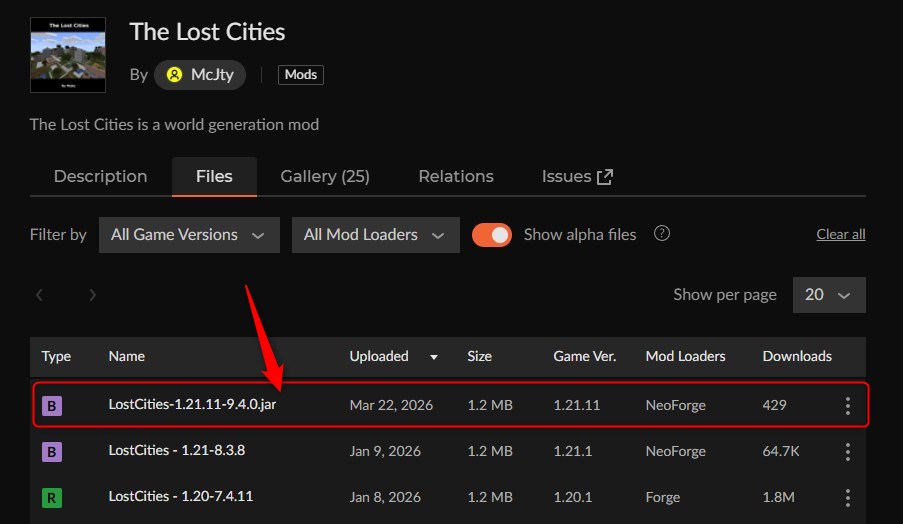
Task: Switch to the Description tab
Action: point(100,176)
